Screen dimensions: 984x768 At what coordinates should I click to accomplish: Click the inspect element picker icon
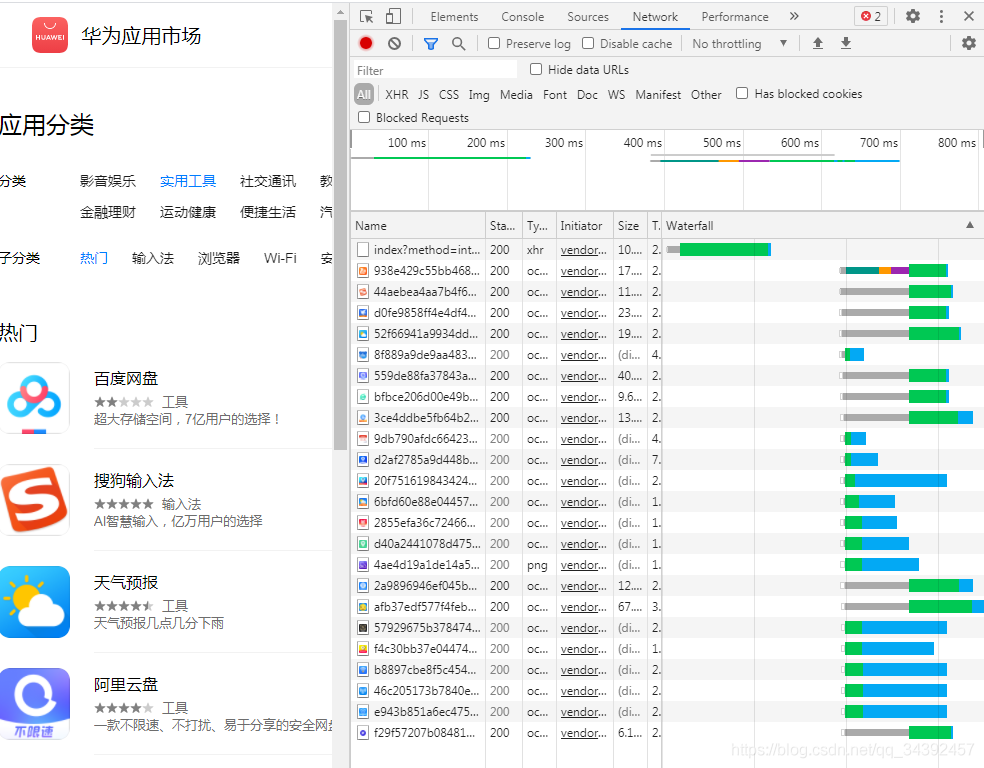pos(367,16)
